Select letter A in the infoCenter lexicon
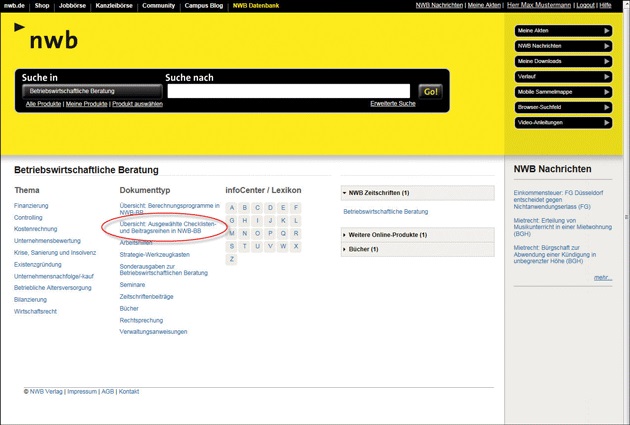The image size is (630, 425). pyautogui.click(x=232, y=208)
